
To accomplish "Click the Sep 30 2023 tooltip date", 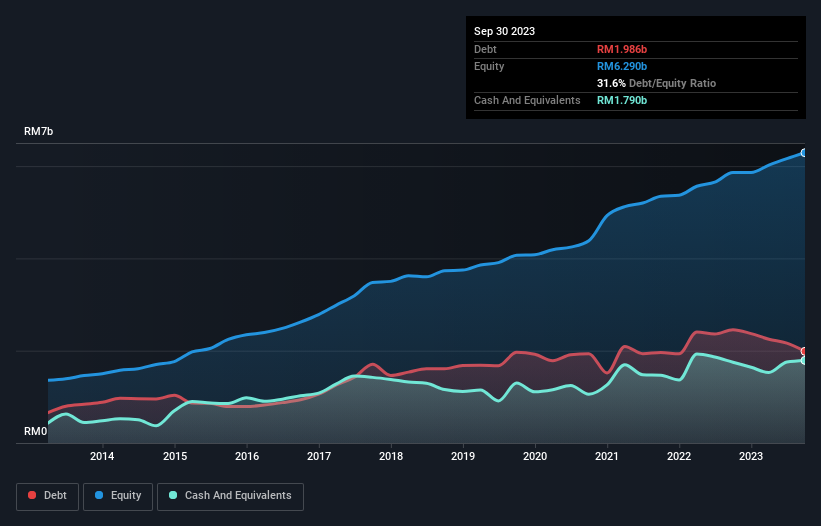I will click(x=504, y=31).
